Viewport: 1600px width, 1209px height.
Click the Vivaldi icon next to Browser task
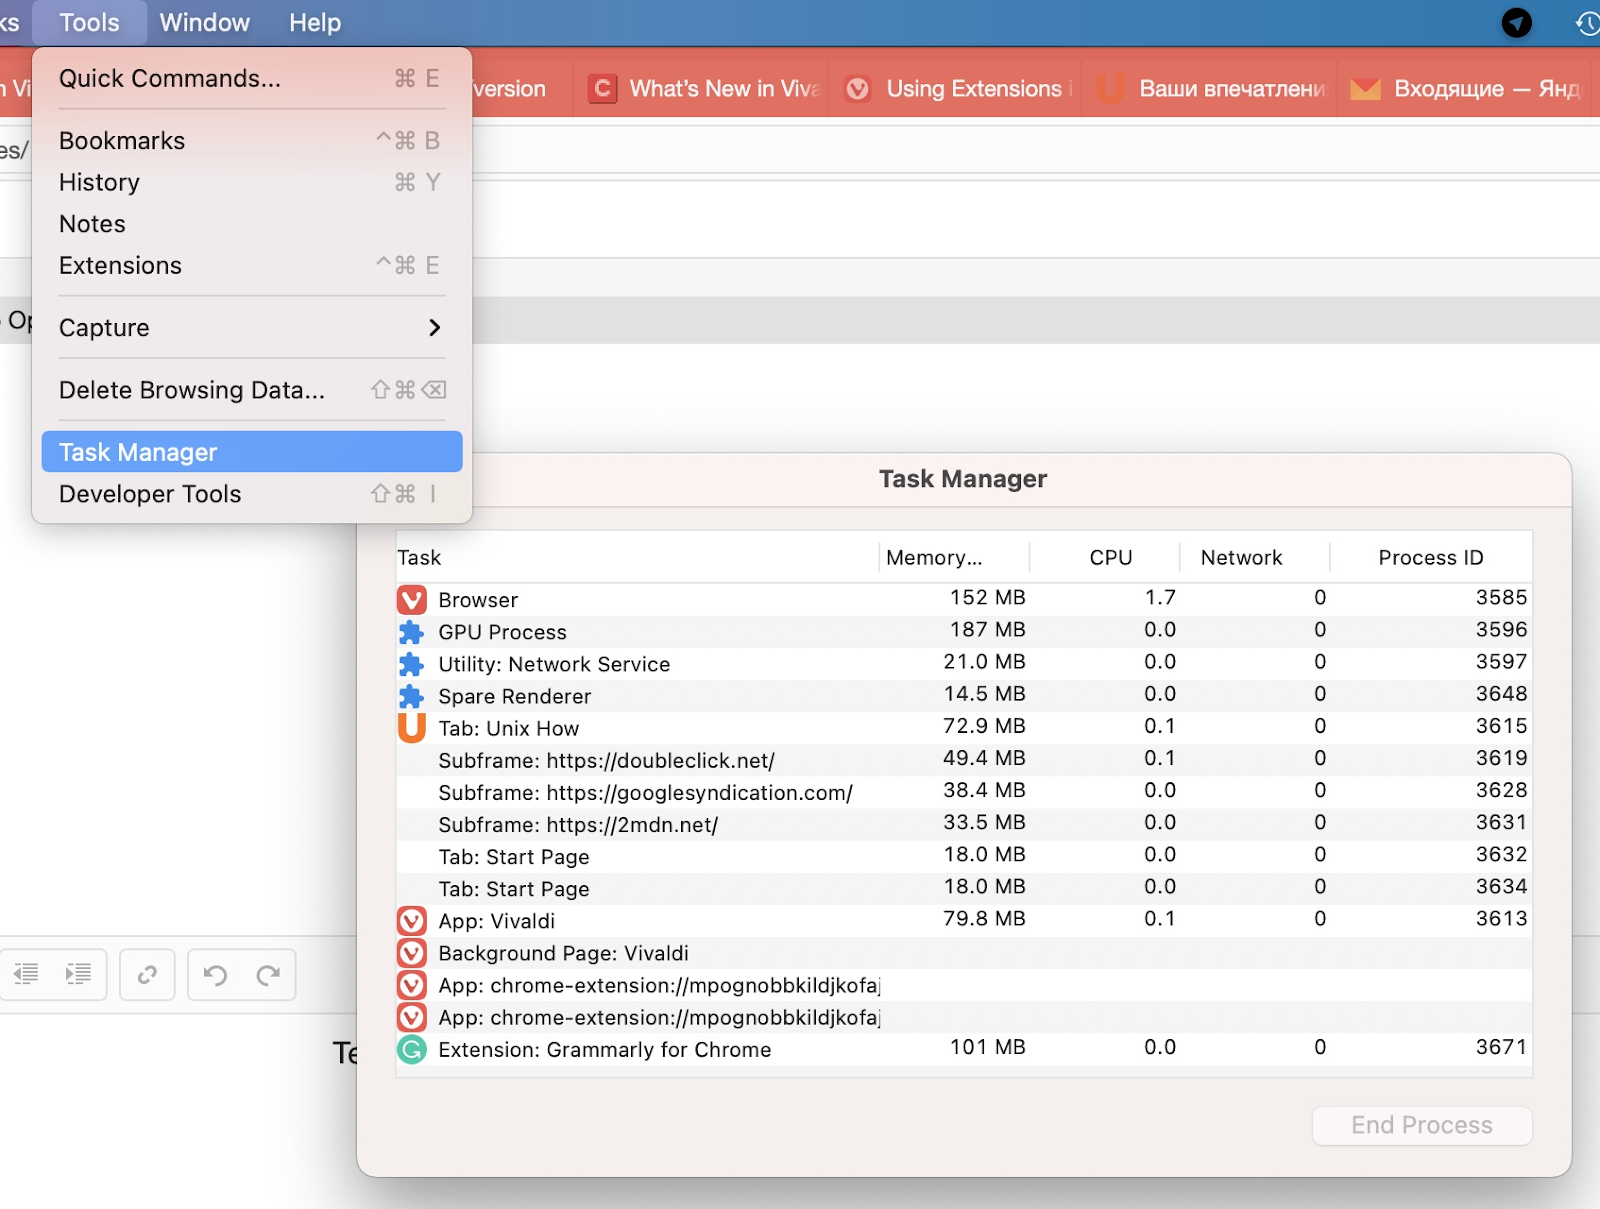click(x=411, y=600)
